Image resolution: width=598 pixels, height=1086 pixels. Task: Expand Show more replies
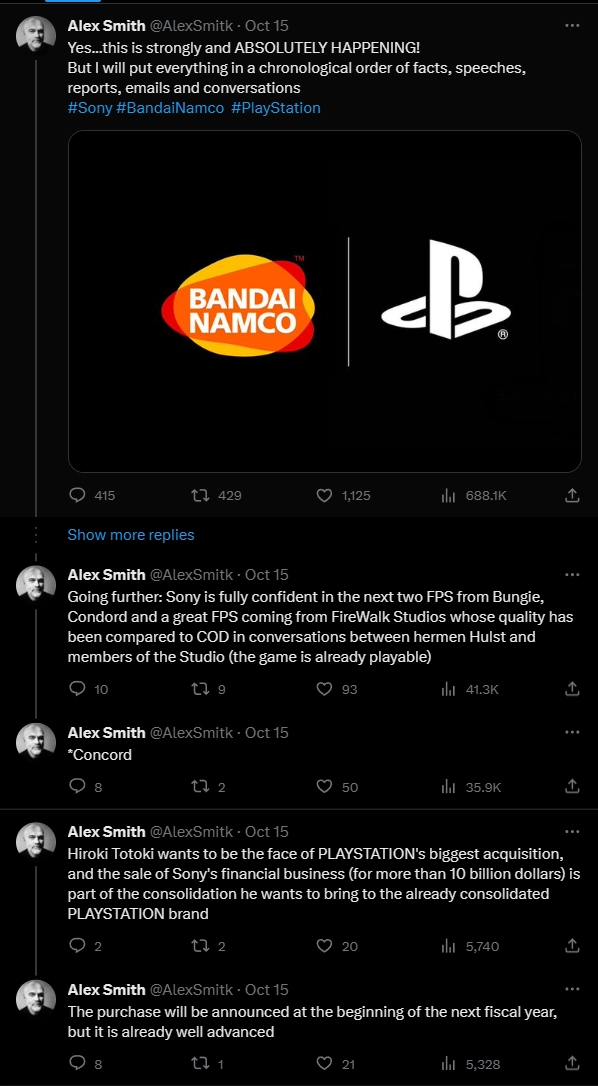point(131,535)
